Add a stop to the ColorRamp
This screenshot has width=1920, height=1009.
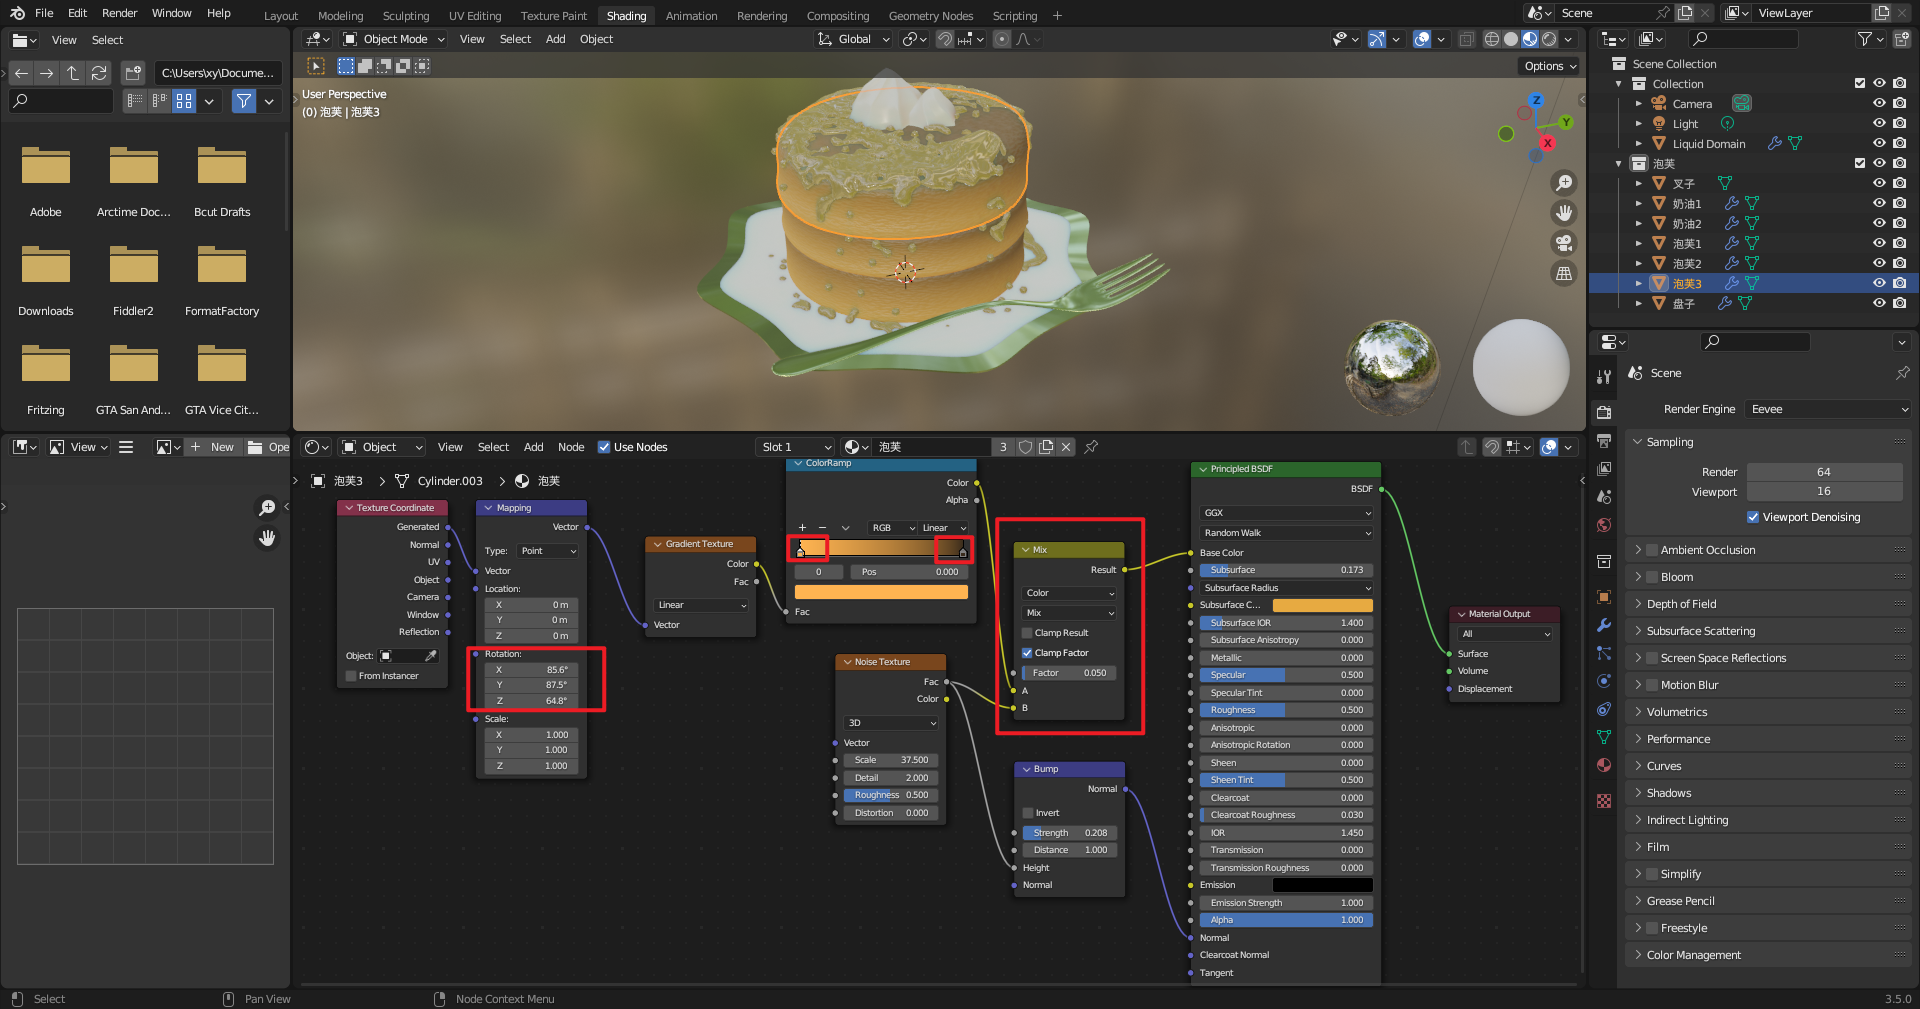click(x=802, y=528)
